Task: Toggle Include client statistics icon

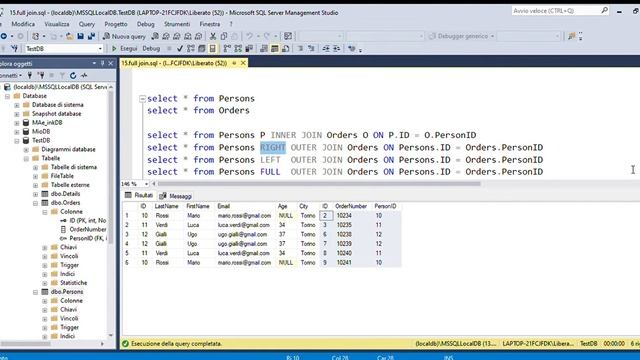Action: pyautogui.click(x=249, y=49)
